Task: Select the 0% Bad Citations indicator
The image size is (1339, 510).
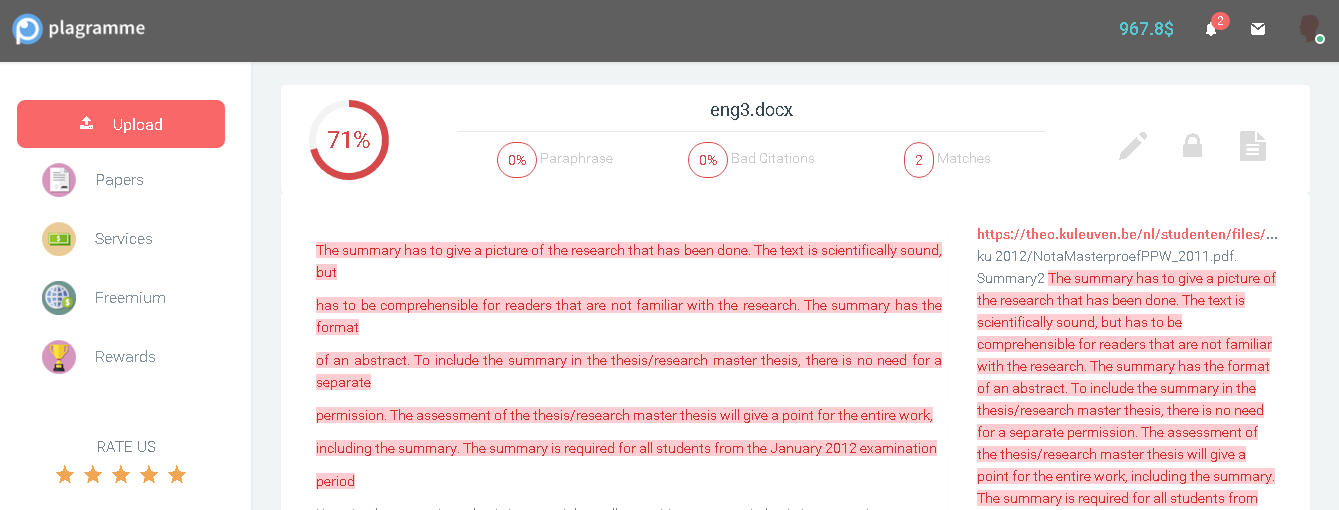Action: pos(708,159)
